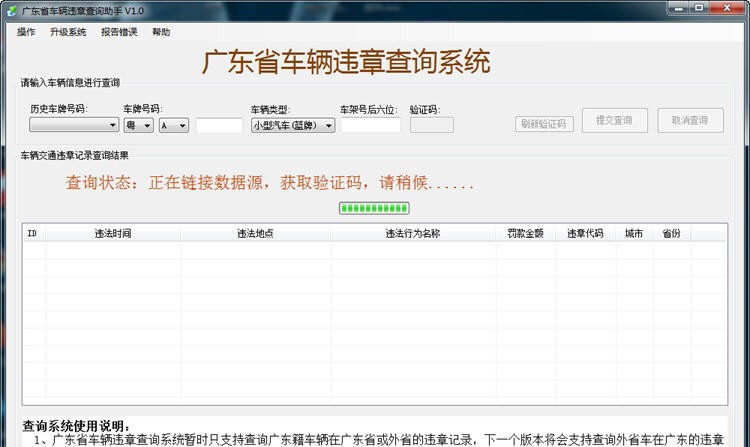
Task: Open the 帮助 menu
Action: (x=161, y=32)
